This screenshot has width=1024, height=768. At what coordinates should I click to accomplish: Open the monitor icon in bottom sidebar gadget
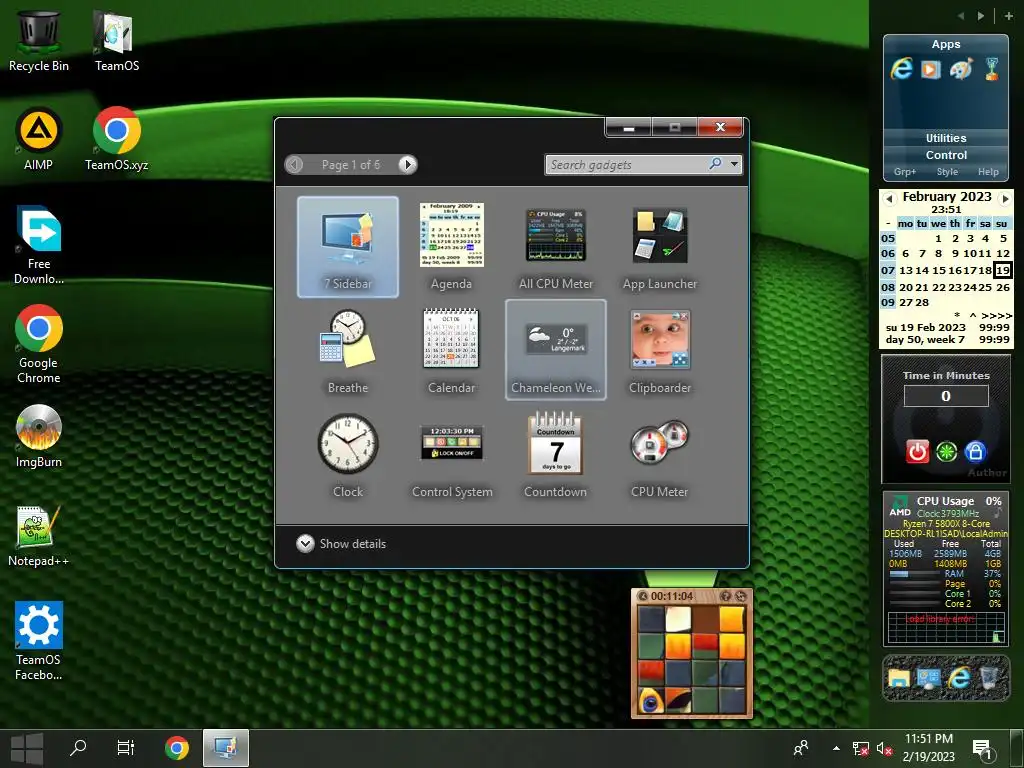(928, 679)
